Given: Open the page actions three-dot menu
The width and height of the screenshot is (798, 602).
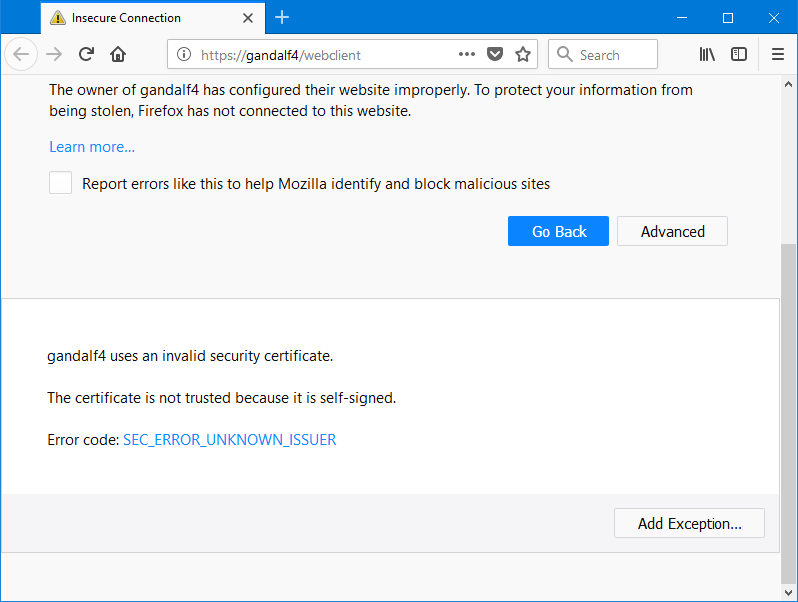Looking at the screenshot, I should click(467, 54).
